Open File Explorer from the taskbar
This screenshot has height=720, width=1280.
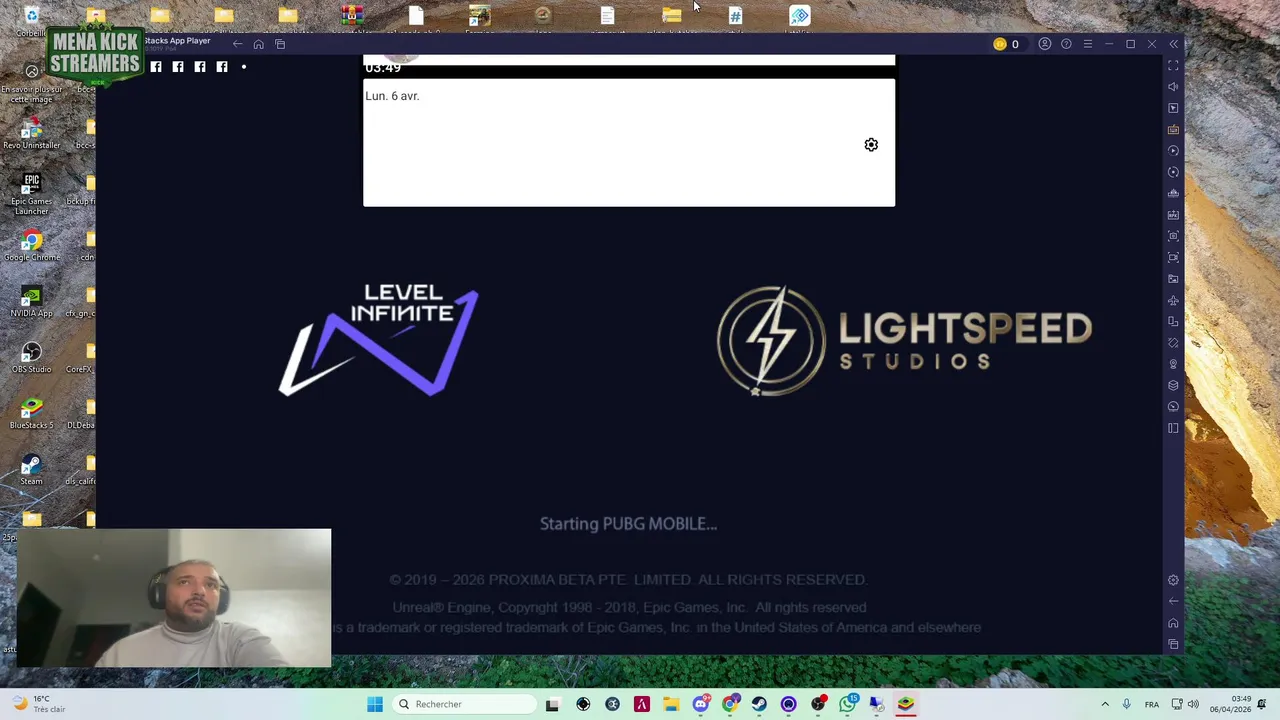(x=671, y=704)
